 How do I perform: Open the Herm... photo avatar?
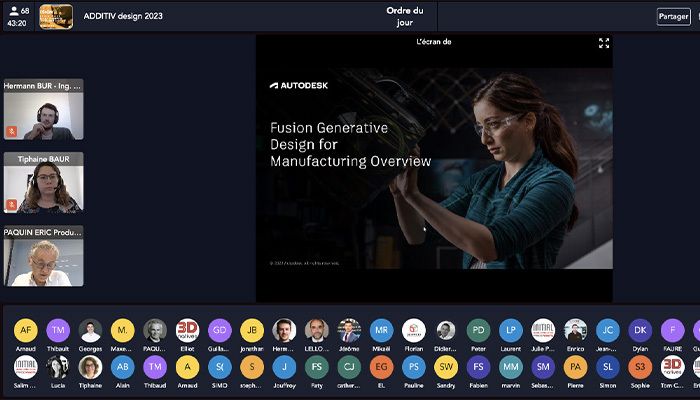[x=284, y=330]
